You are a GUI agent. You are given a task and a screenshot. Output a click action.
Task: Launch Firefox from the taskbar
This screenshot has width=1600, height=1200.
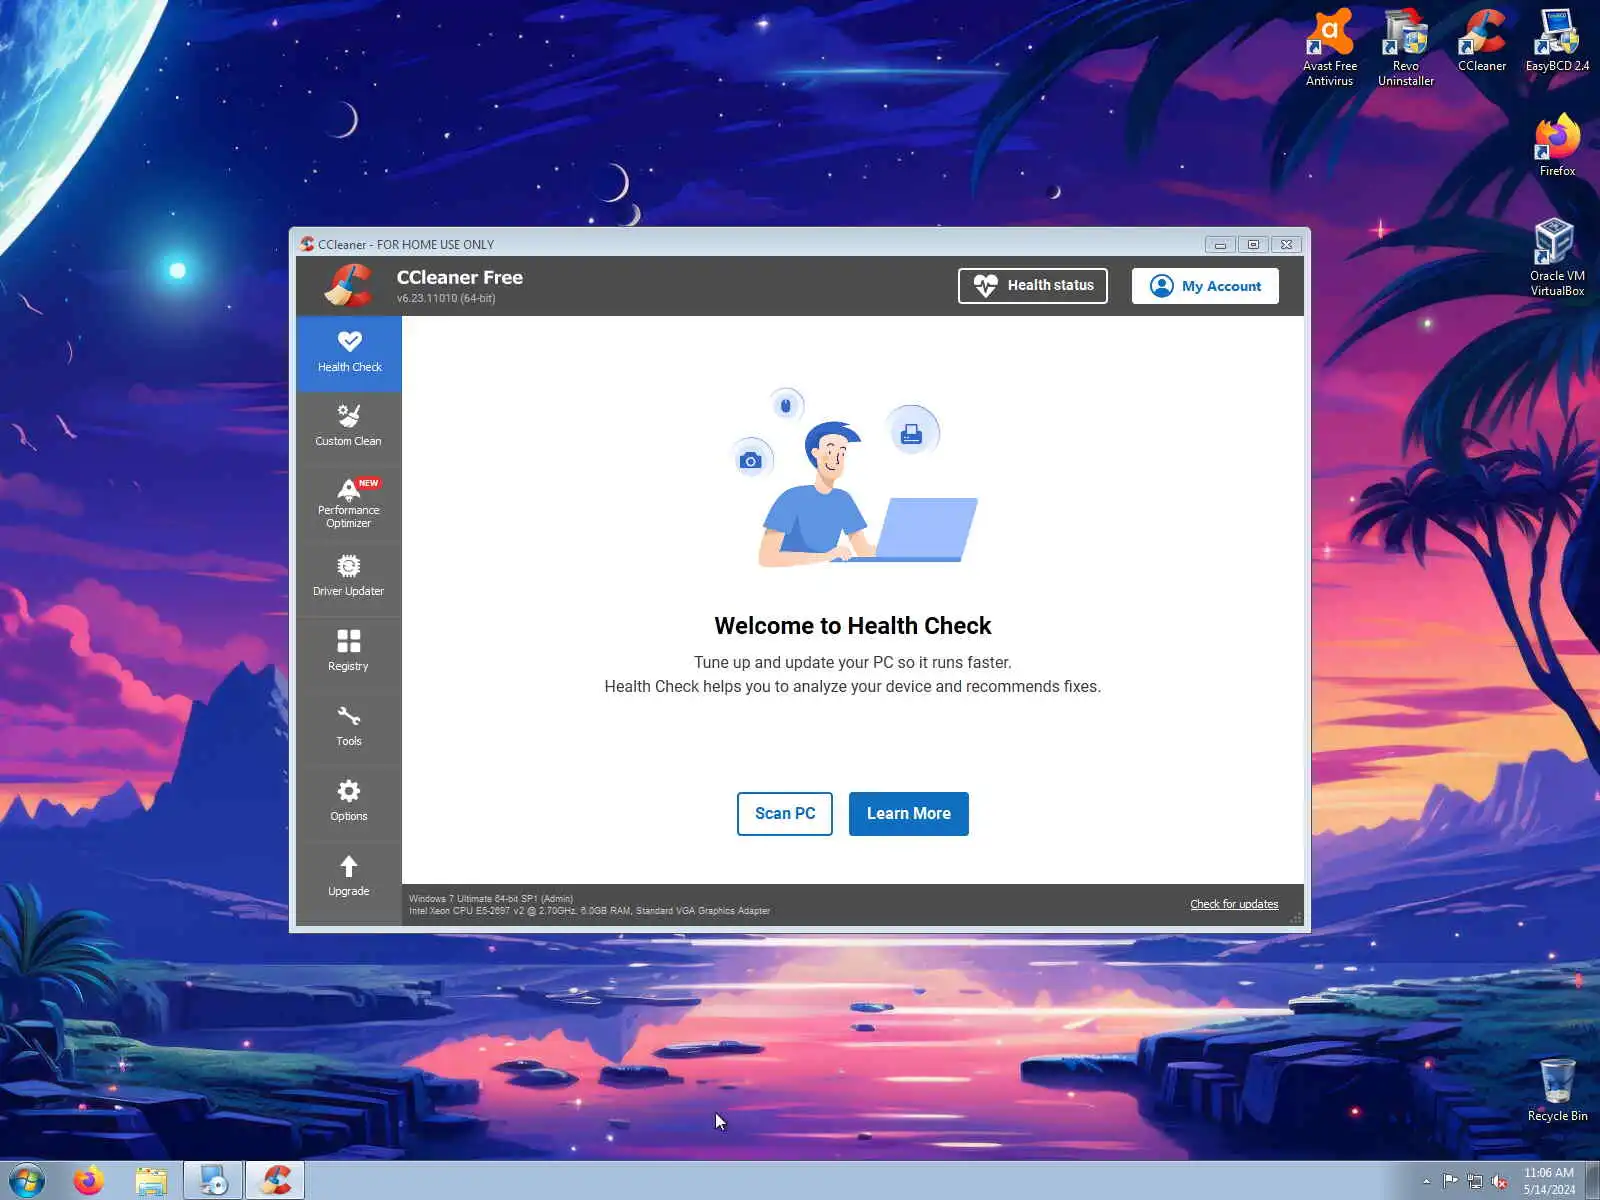point(89,1181)
